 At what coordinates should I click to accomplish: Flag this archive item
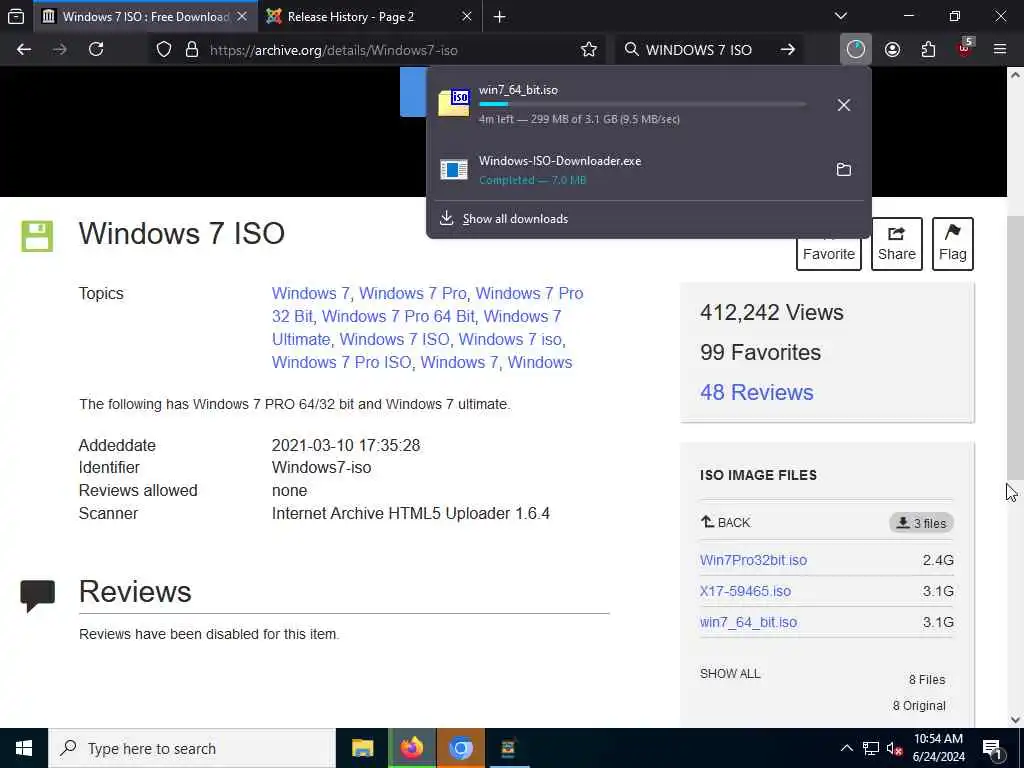click(x=953, y=244)
